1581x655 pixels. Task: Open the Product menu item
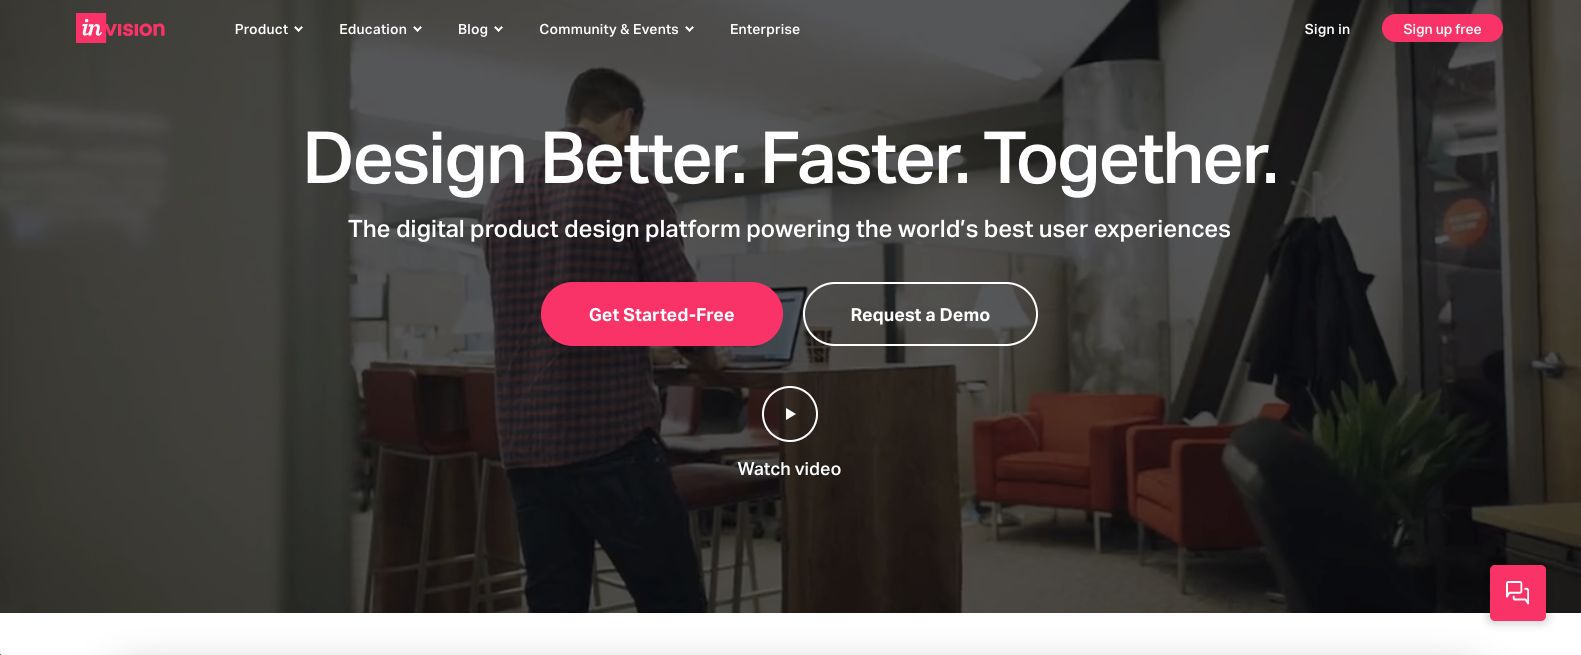pos(261,29)
